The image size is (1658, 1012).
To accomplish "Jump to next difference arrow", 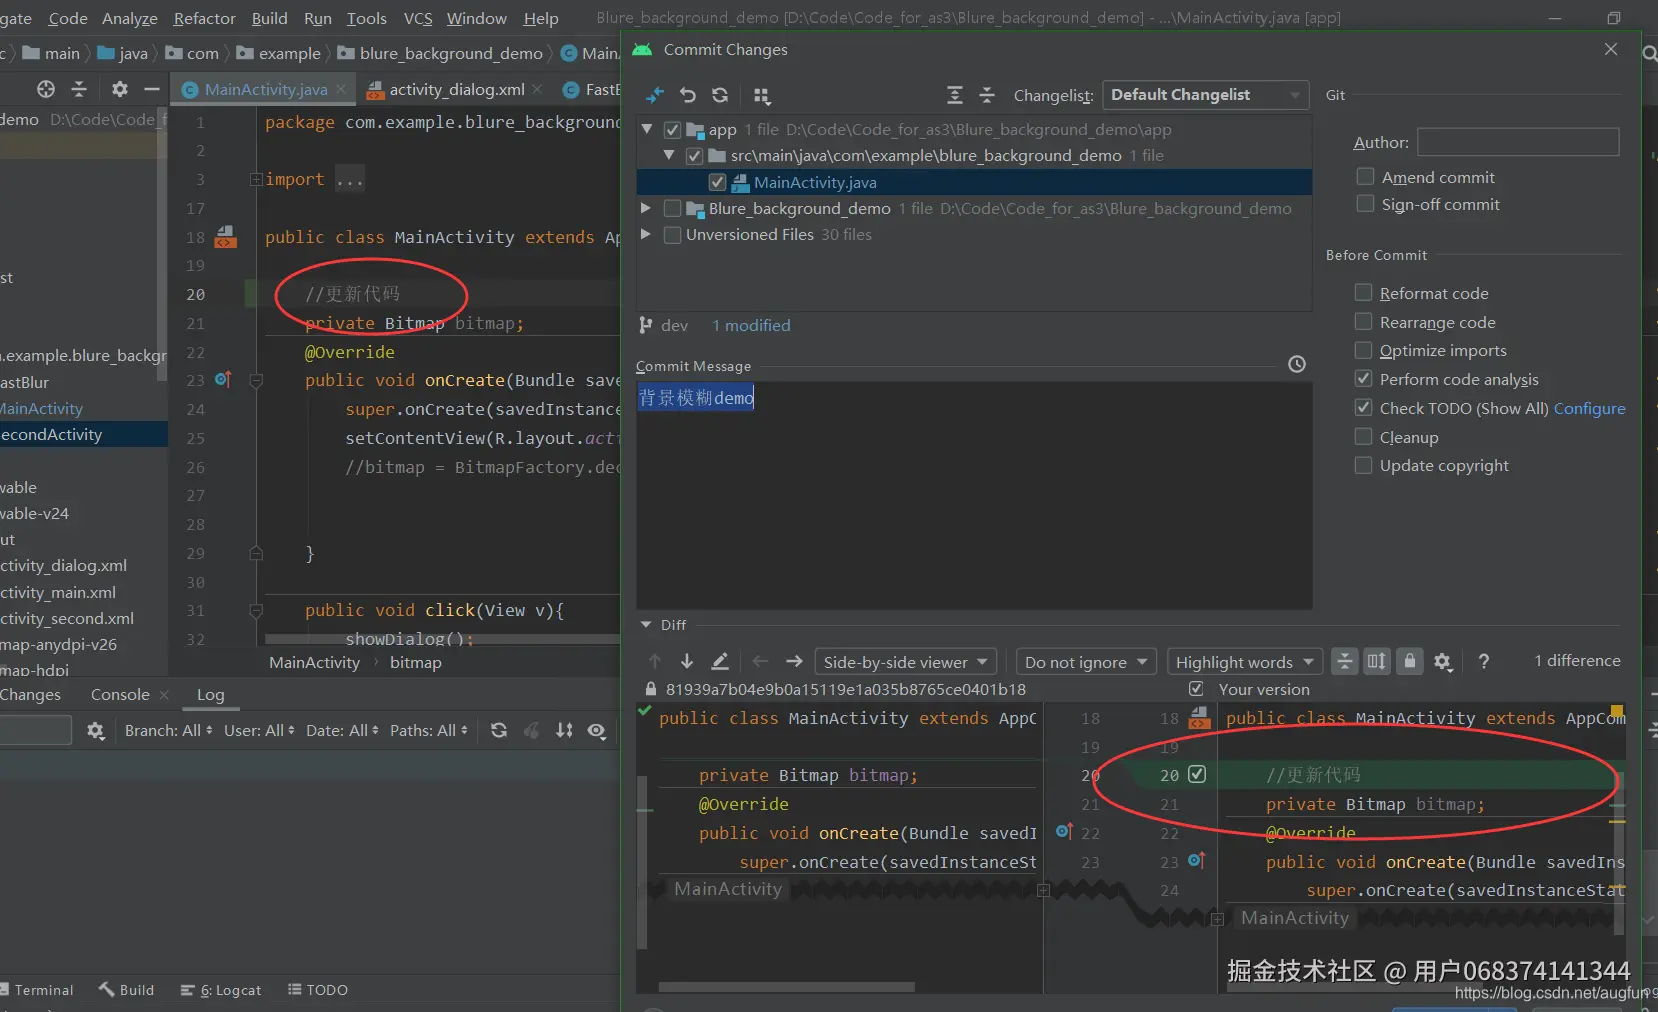I will [x=687, y=661].
